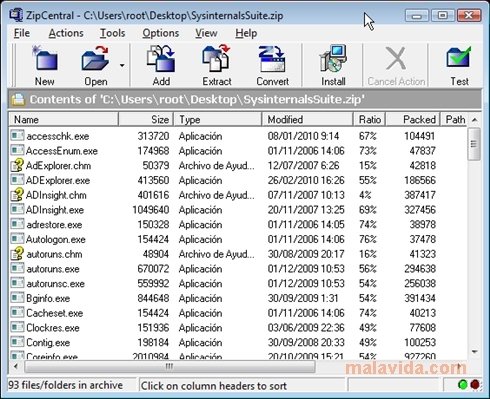Test the archive with Test icon
This screenshot has width=490, height=399.
point(459,58)
